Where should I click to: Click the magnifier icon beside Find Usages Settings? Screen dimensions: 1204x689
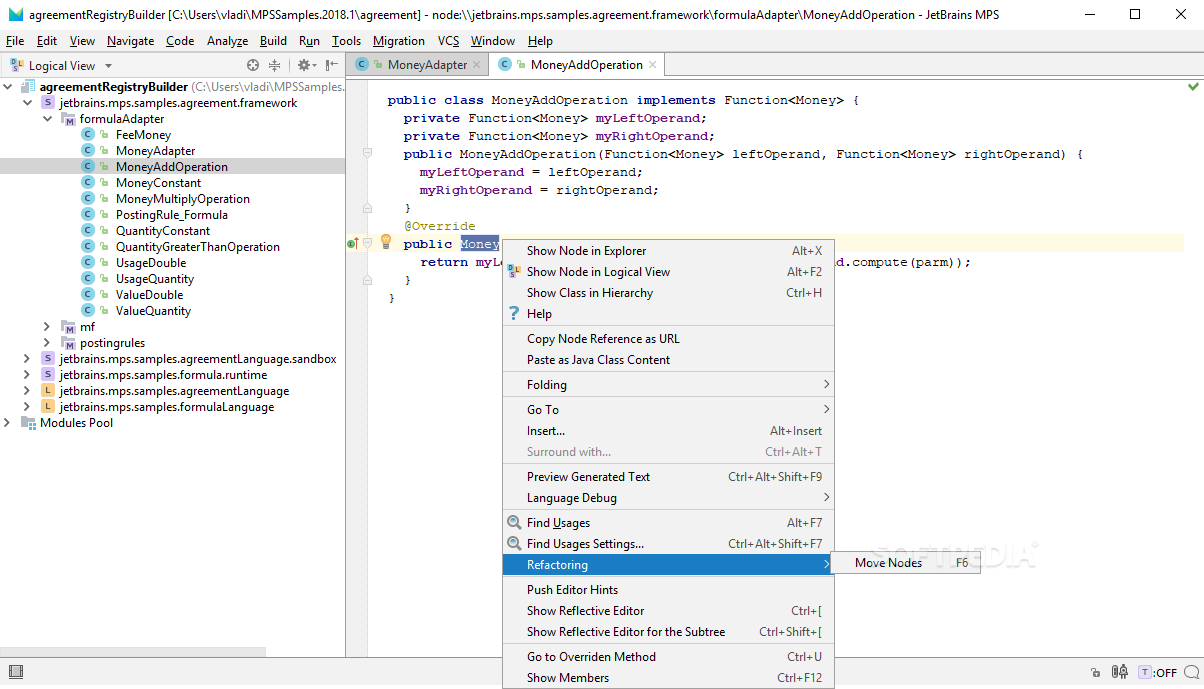[x=514, y=544]
